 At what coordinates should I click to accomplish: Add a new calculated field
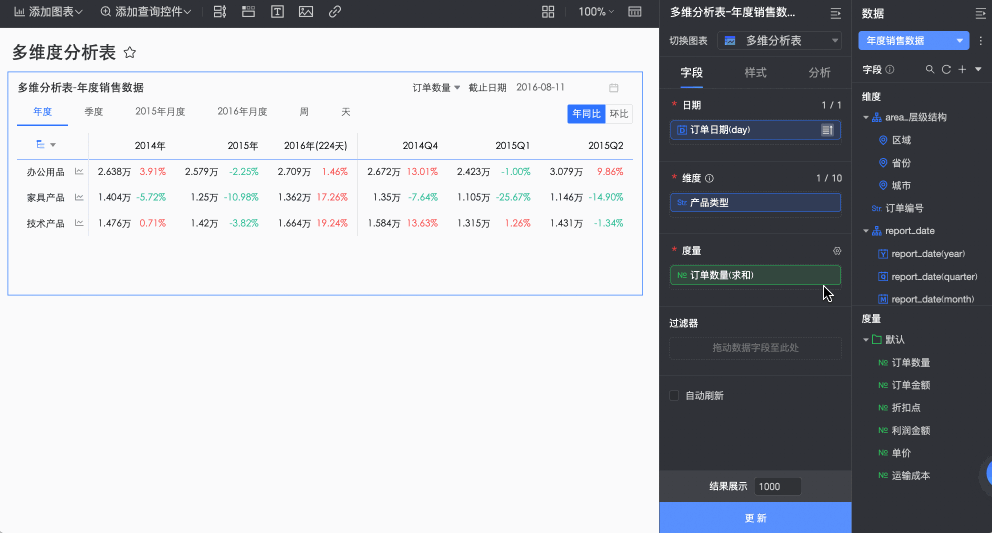click(962, 70)
